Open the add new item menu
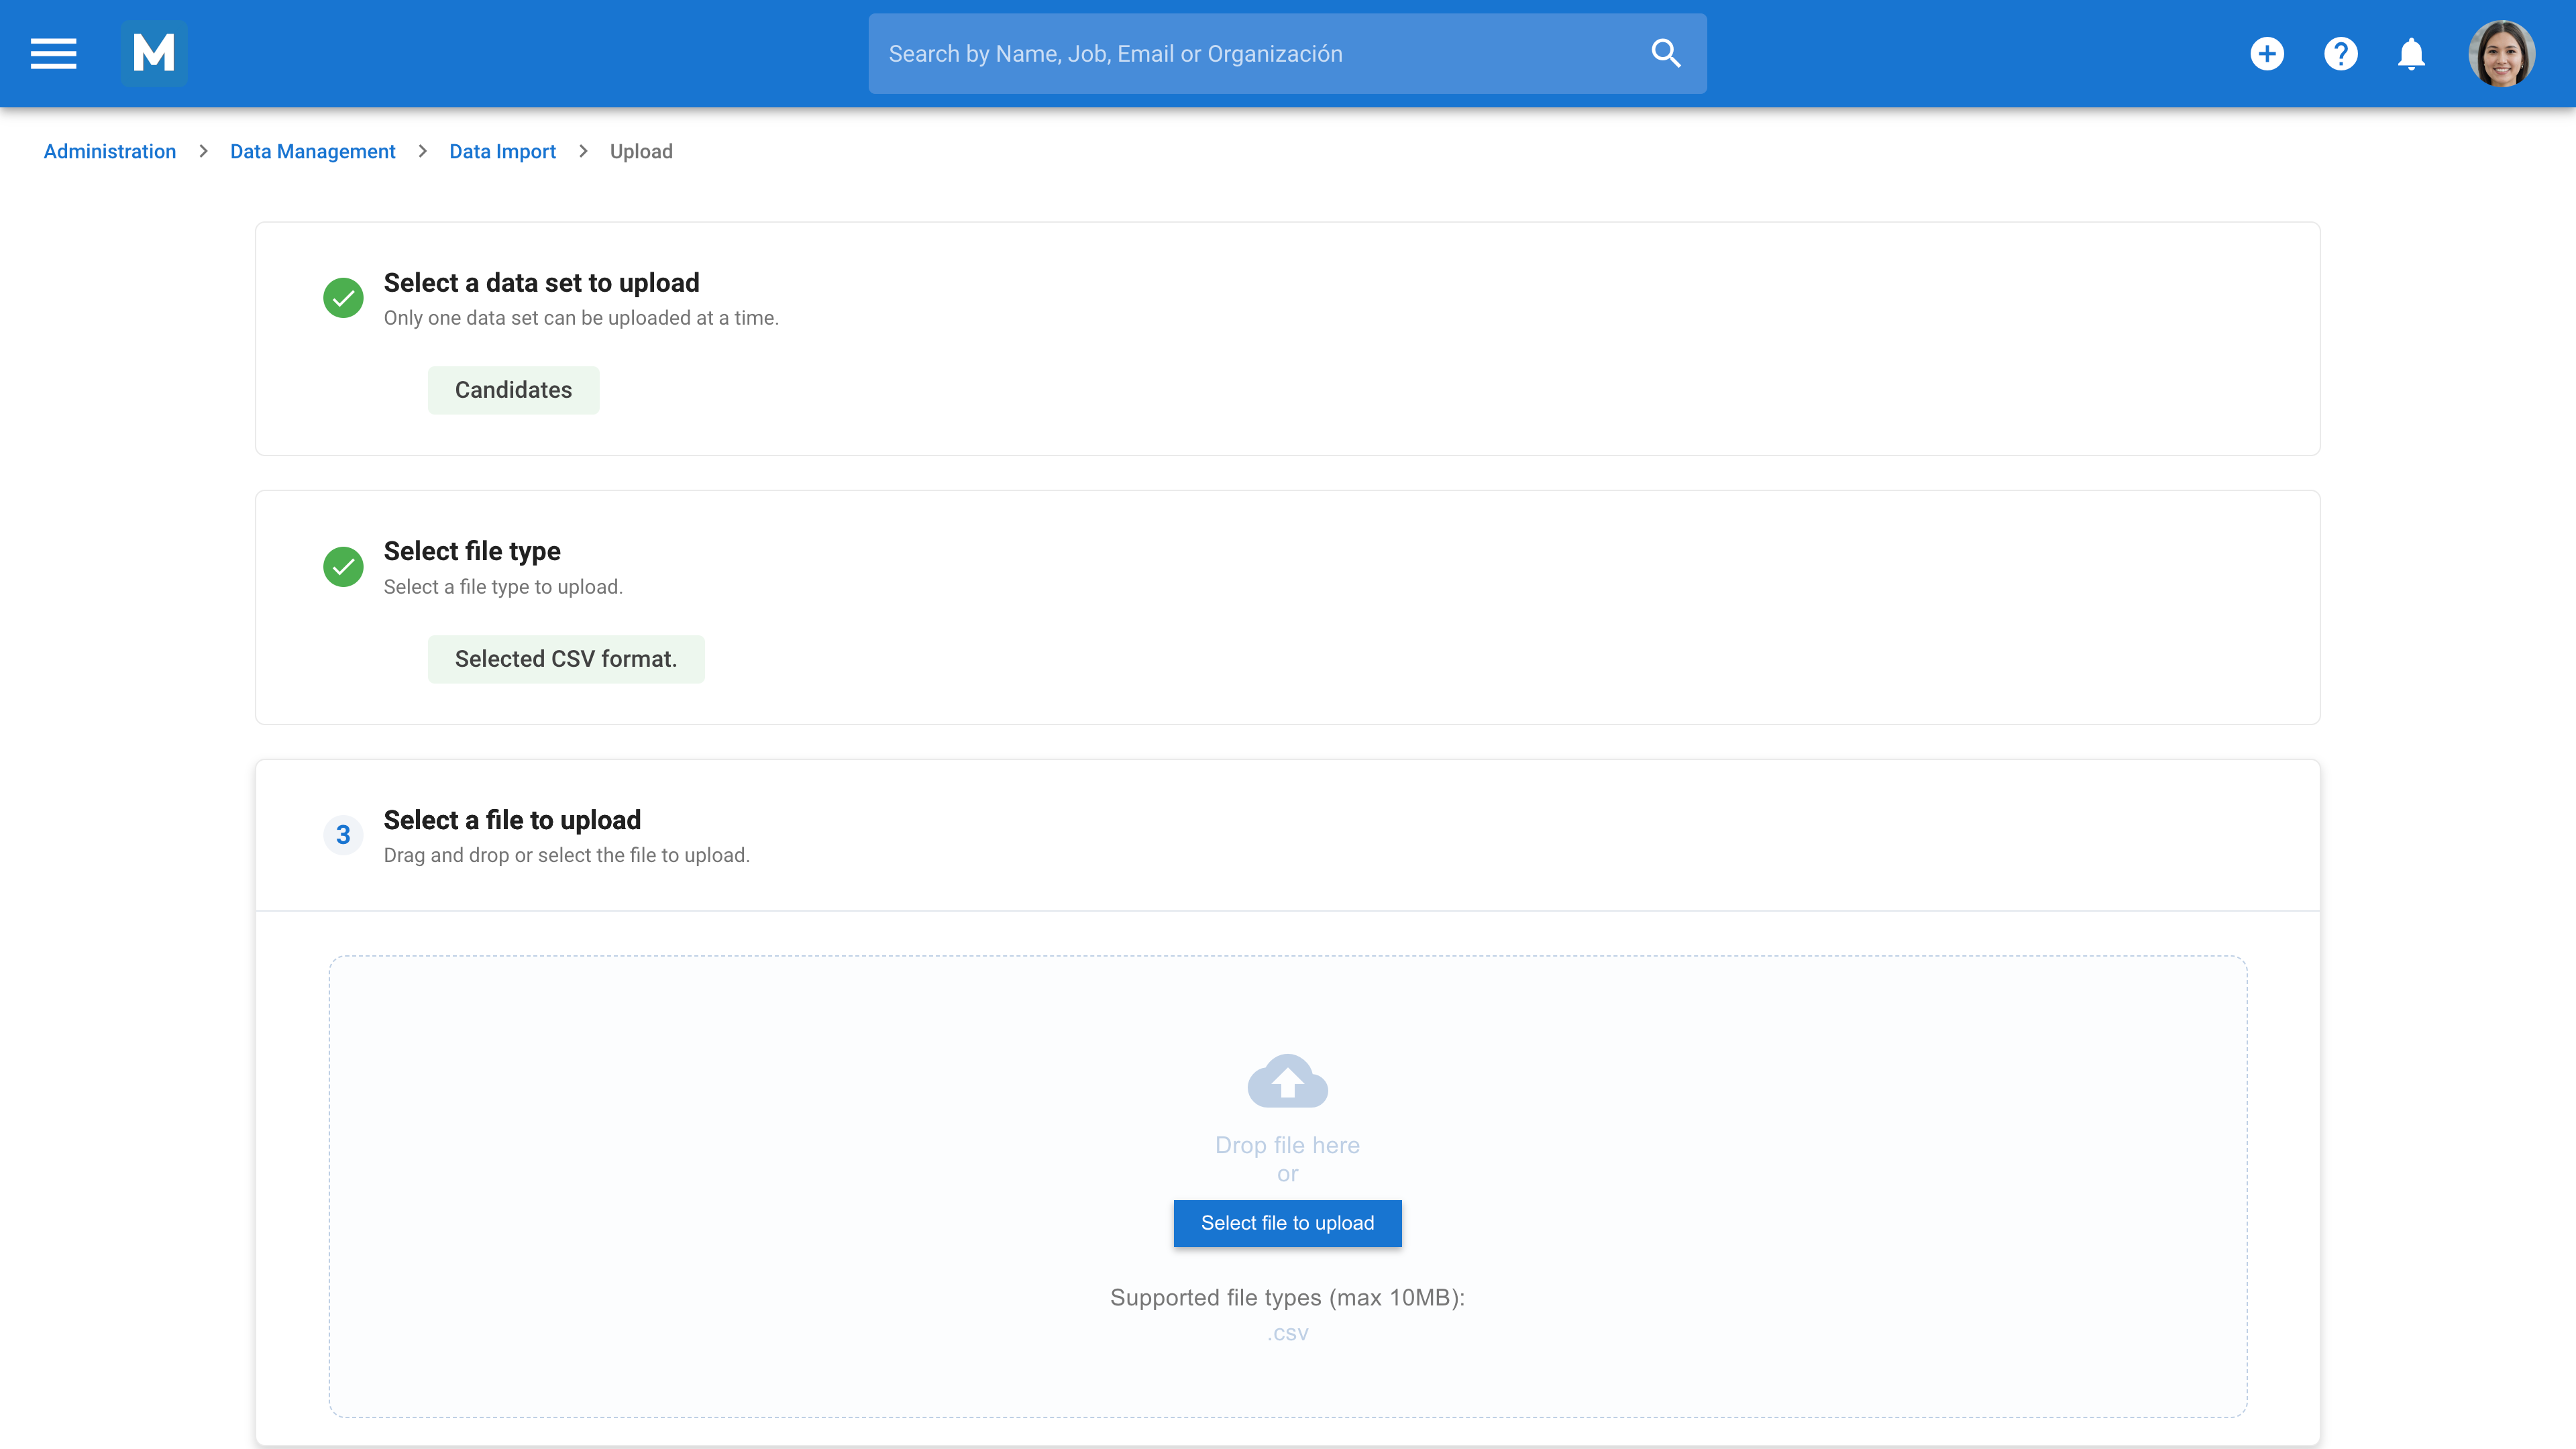 click(2267, 53)
